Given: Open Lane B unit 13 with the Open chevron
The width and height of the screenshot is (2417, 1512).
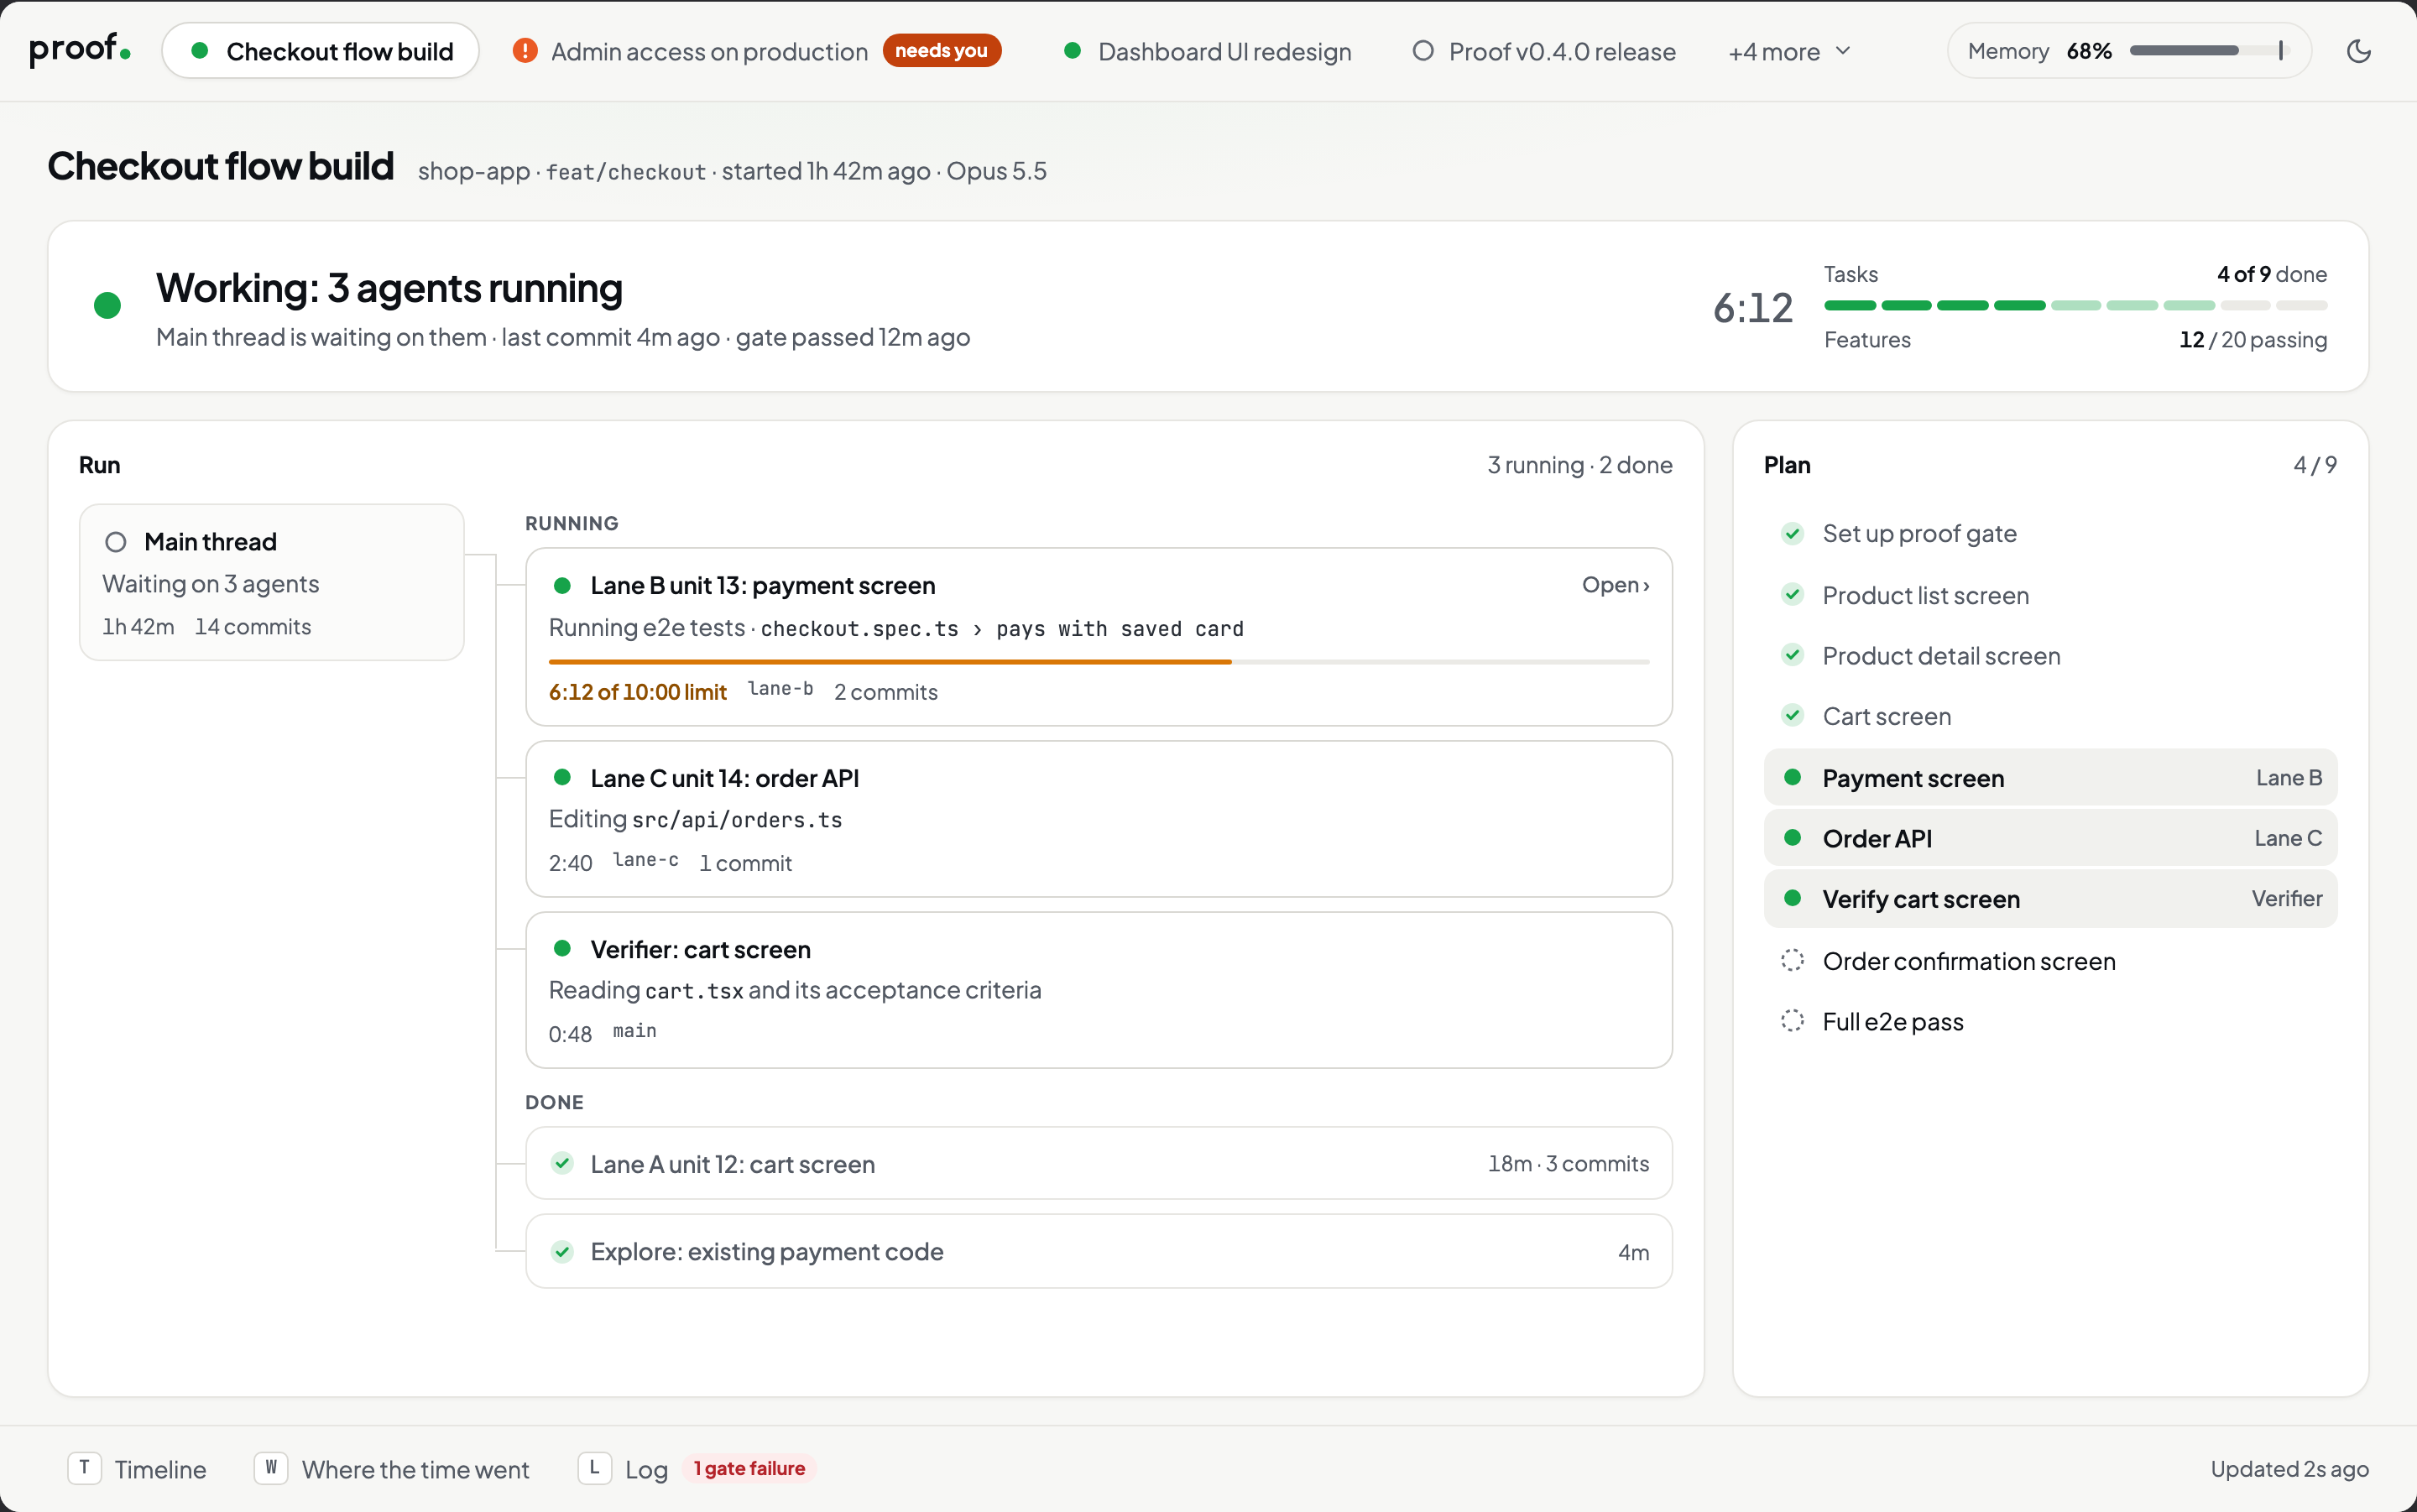Looking at the screenshot, I should click(x=1615, y=585).
